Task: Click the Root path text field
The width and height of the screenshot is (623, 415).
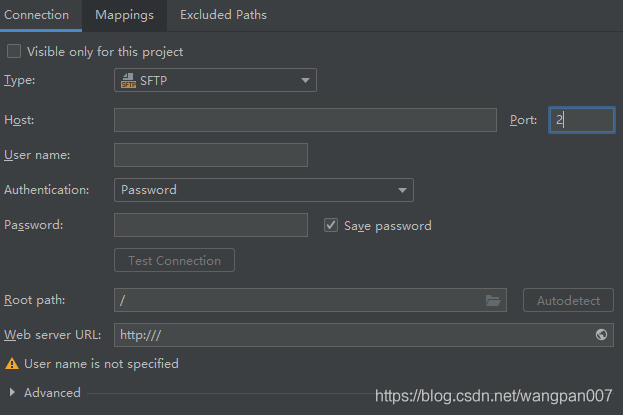Action: 298,300
